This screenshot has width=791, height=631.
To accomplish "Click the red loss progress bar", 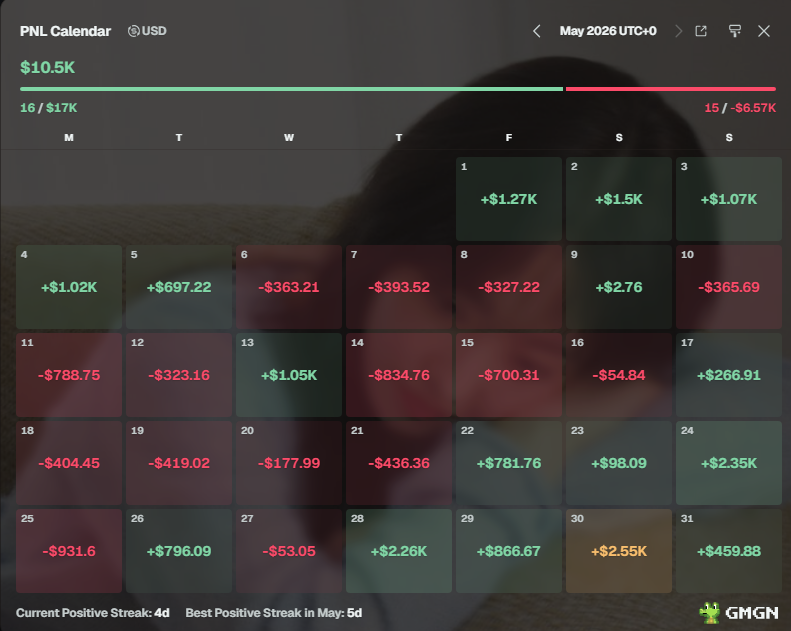I will pyautogui.click(x=670, y=89).
